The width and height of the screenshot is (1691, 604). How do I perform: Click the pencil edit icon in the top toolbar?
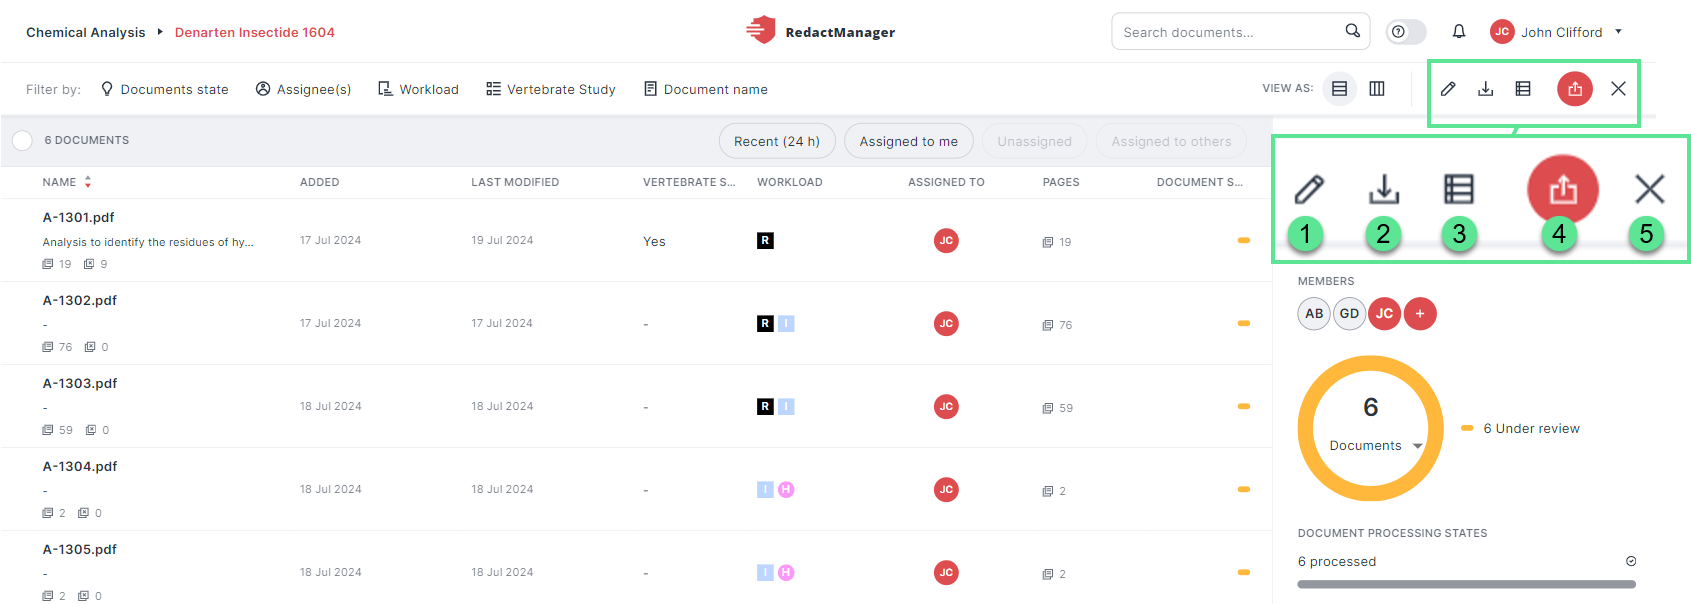pyautogui.click(x=1448, y=89)
